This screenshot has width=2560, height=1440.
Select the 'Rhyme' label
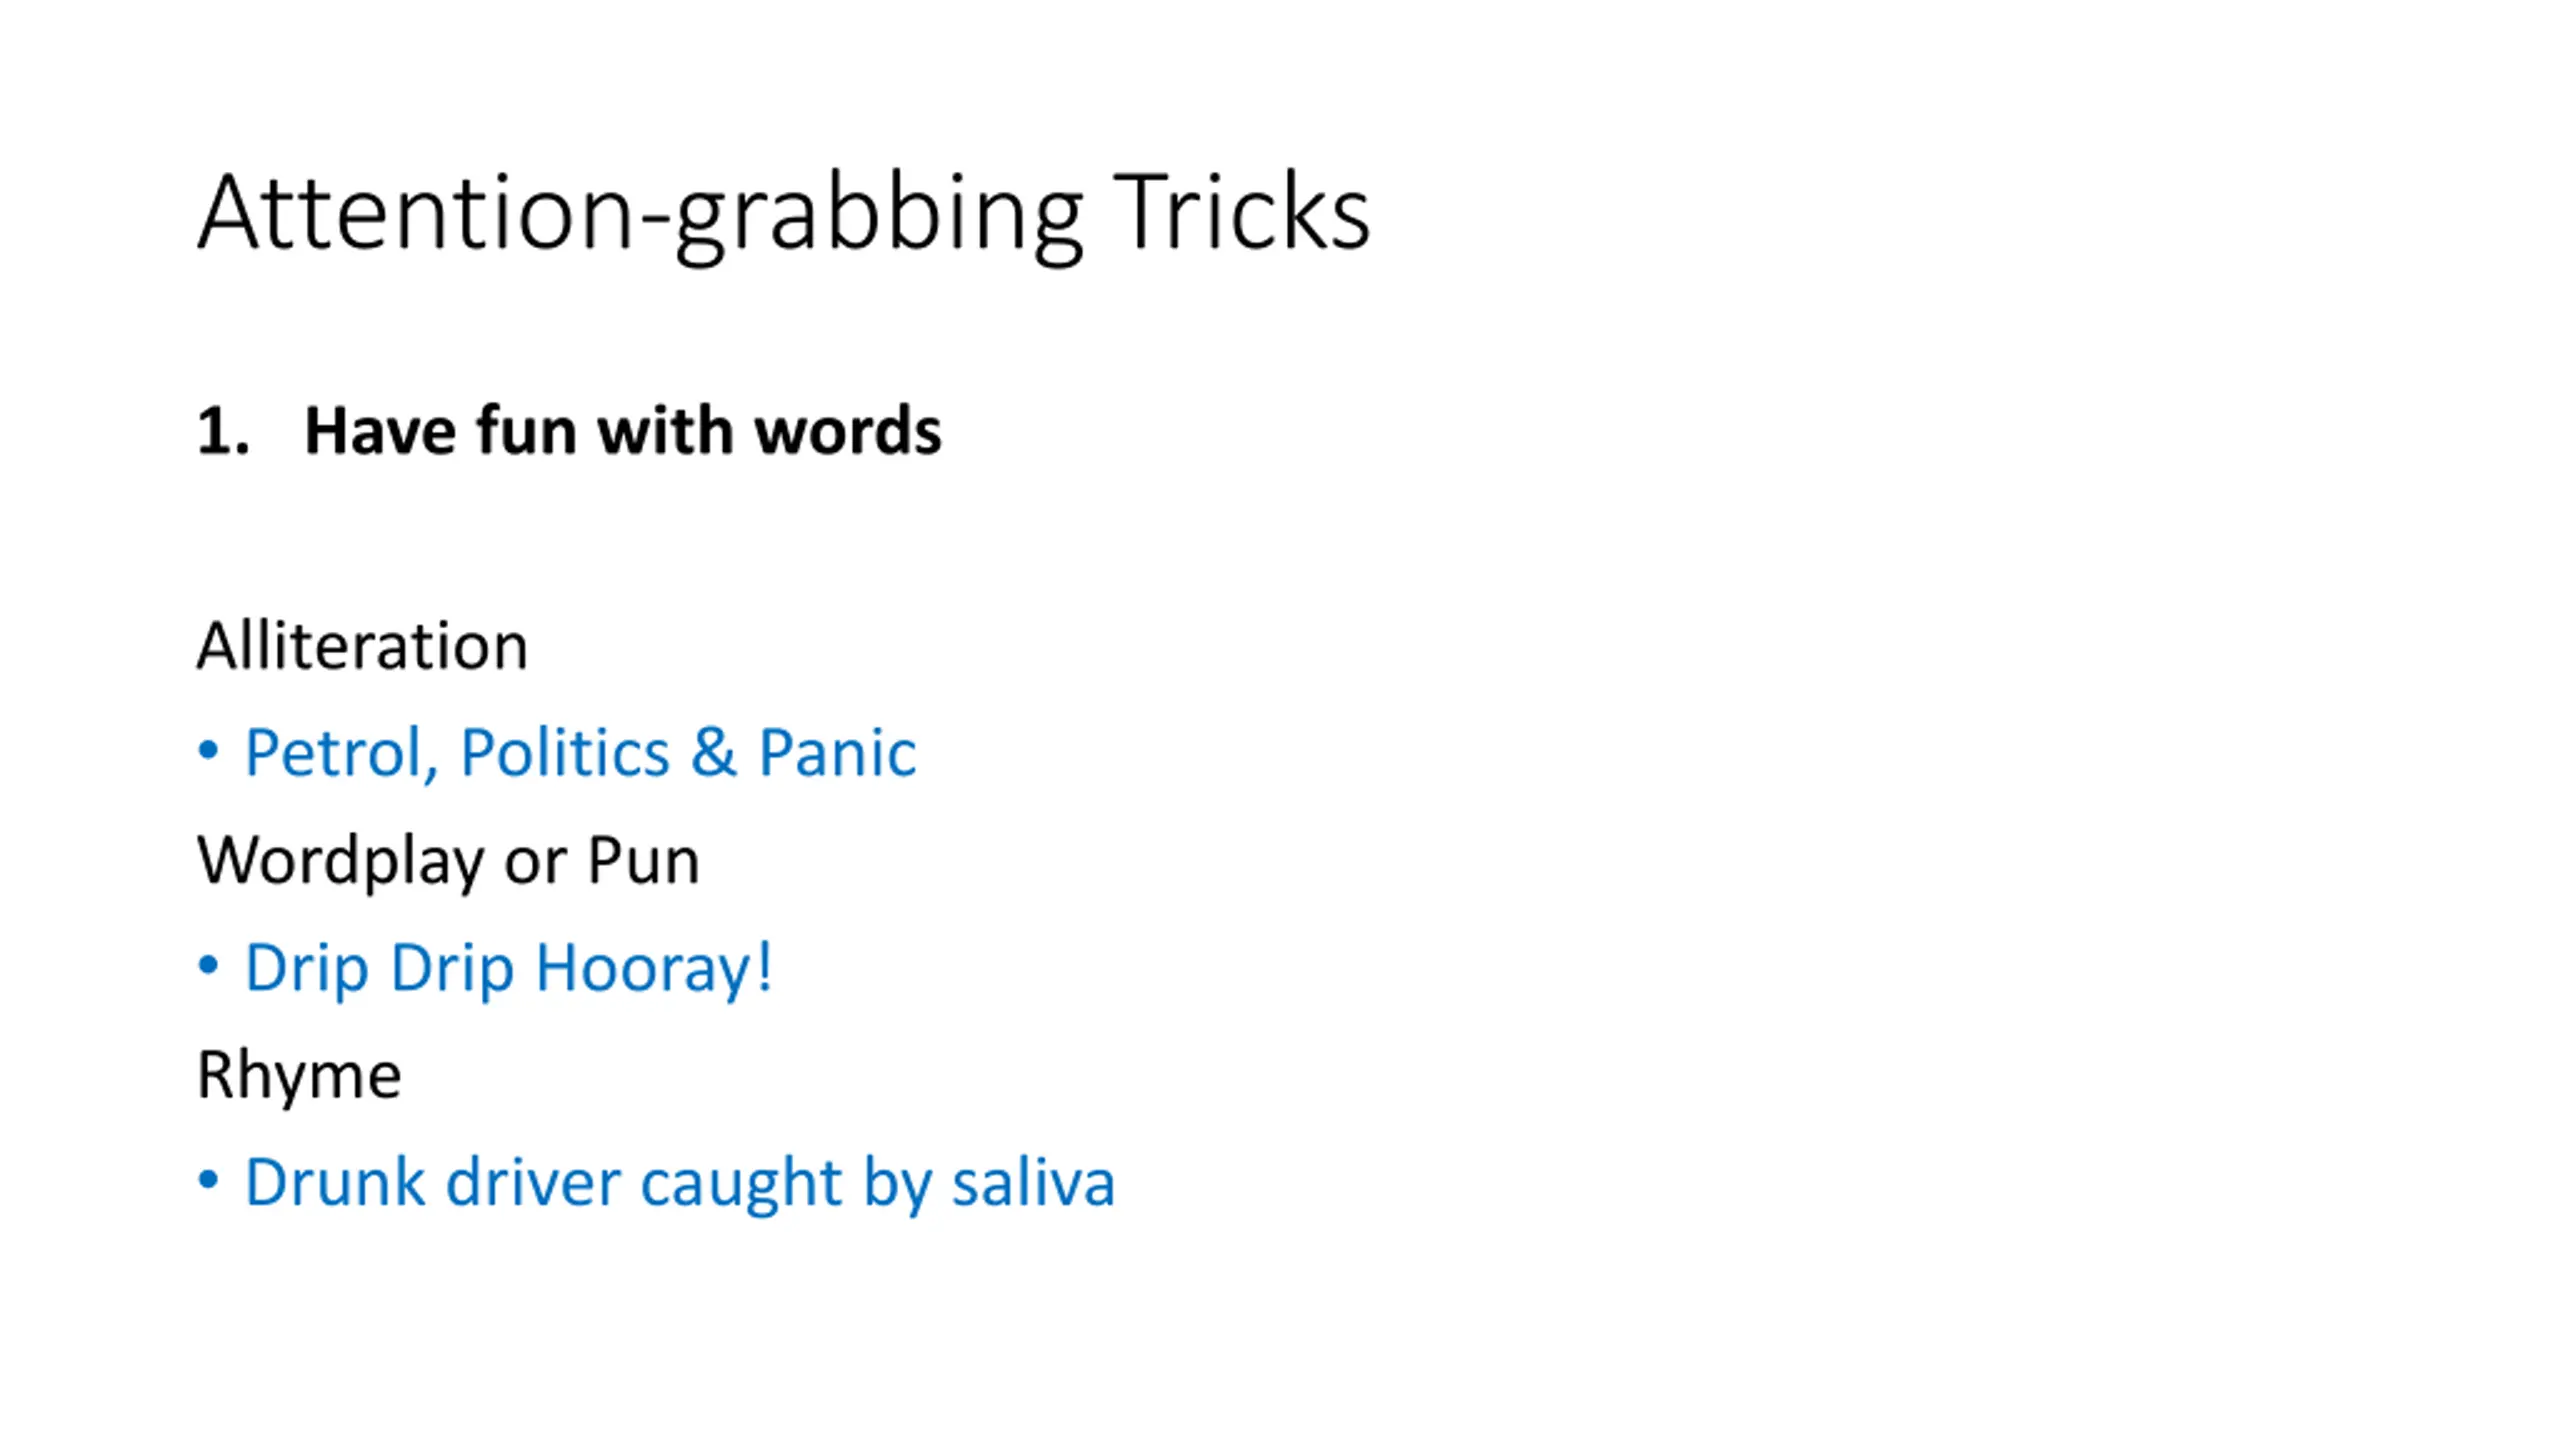coord(299,1076)
